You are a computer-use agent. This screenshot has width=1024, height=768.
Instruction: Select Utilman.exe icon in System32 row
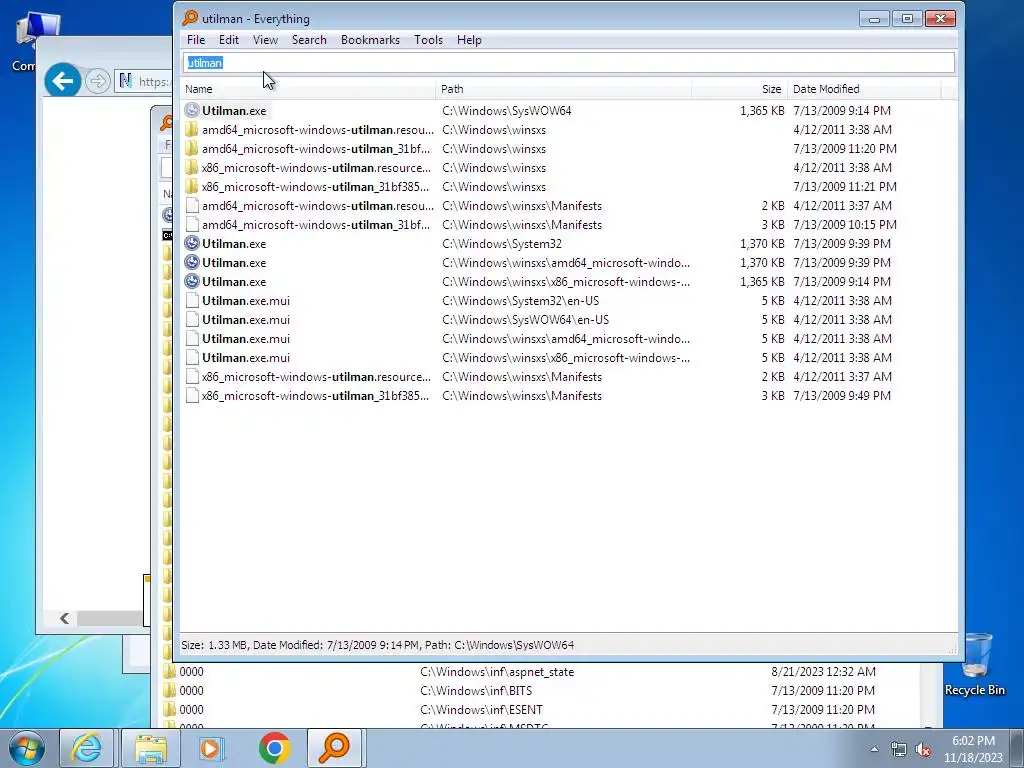tap(191, 244)
